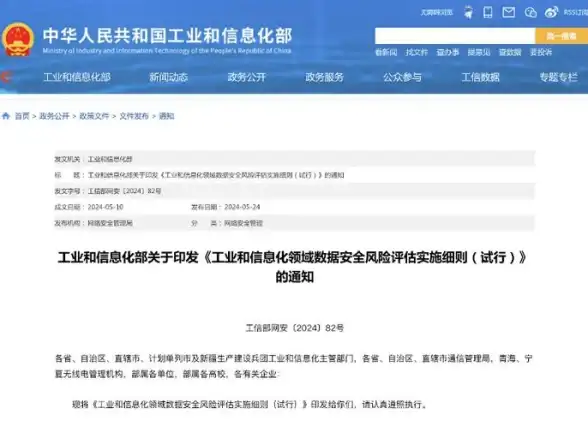Viewport: 588px width, 423px height.
Task: Click the centered document number below headline
Action: (x=295, y=328)
